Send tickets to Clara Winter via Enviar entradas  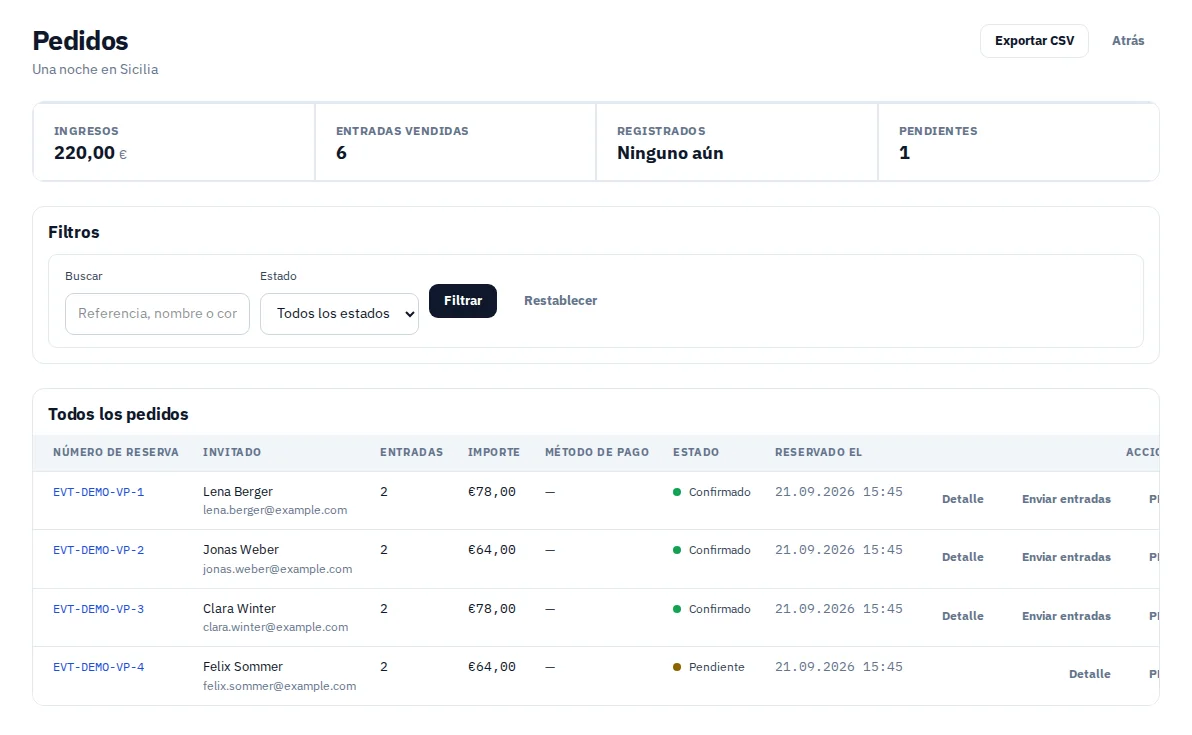[x=1066, y=616]
